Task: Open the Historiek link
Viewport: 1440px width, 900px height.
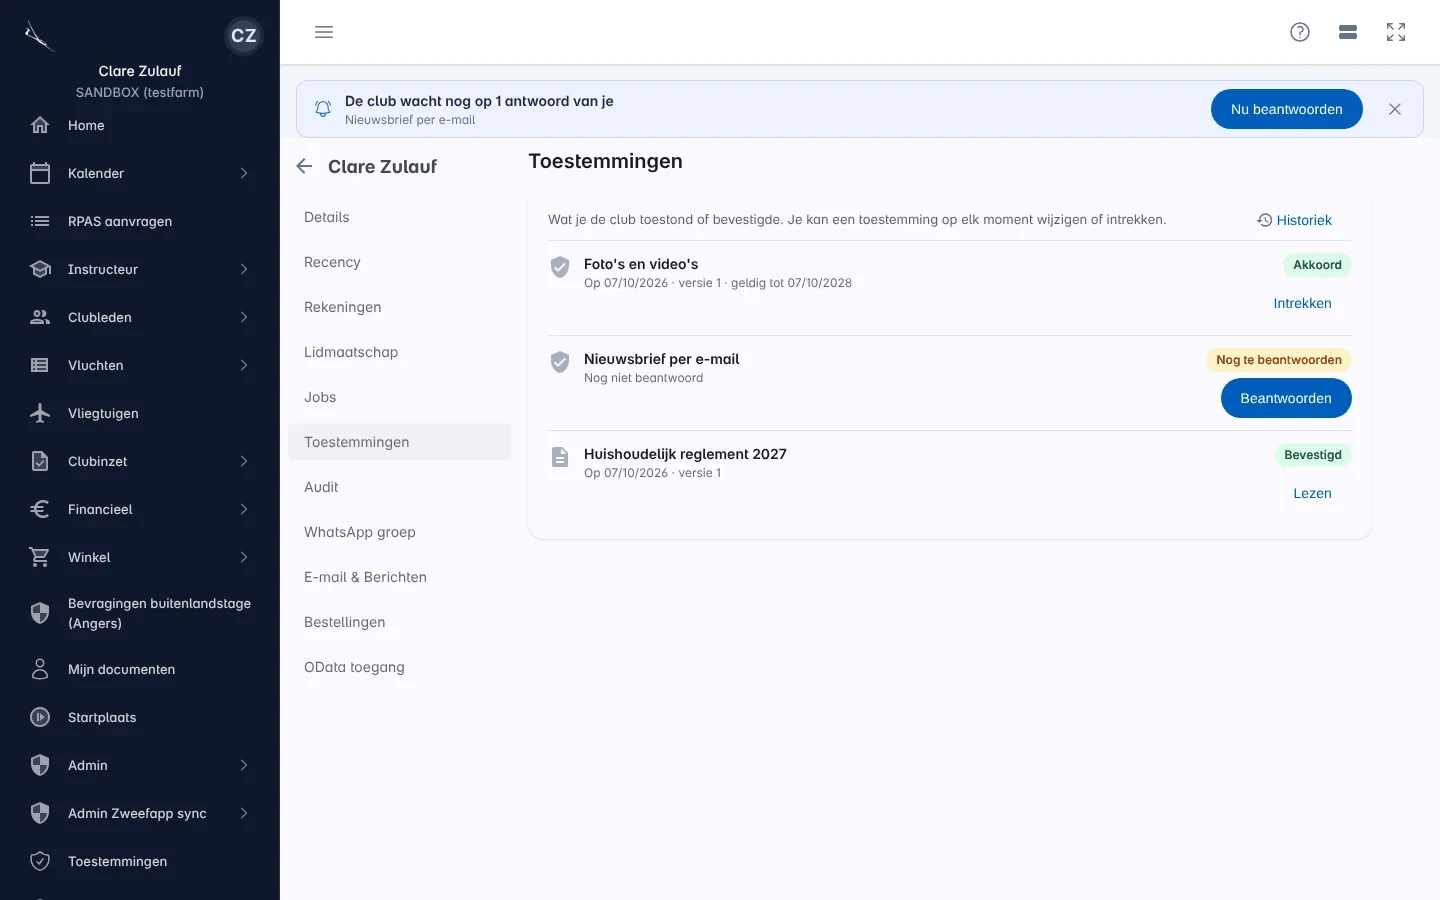Action: coord(1295,220)
